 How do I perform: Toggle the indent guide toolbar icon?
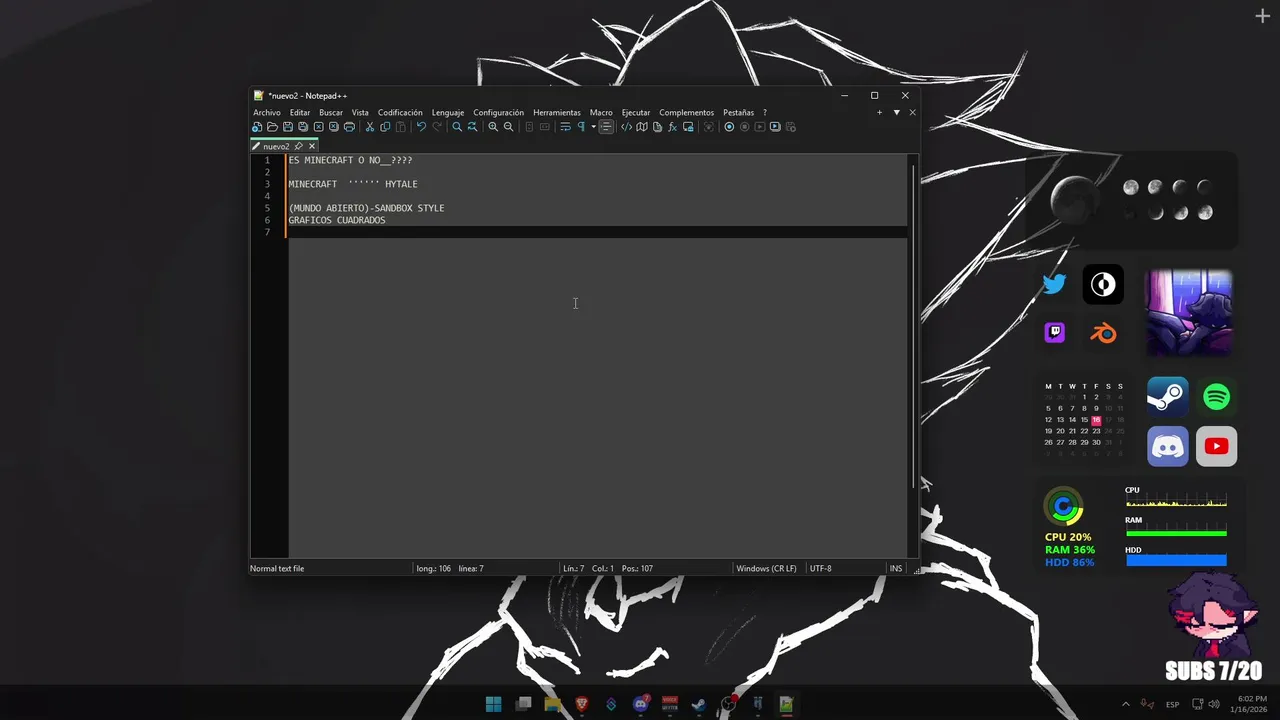coord(606,127)
